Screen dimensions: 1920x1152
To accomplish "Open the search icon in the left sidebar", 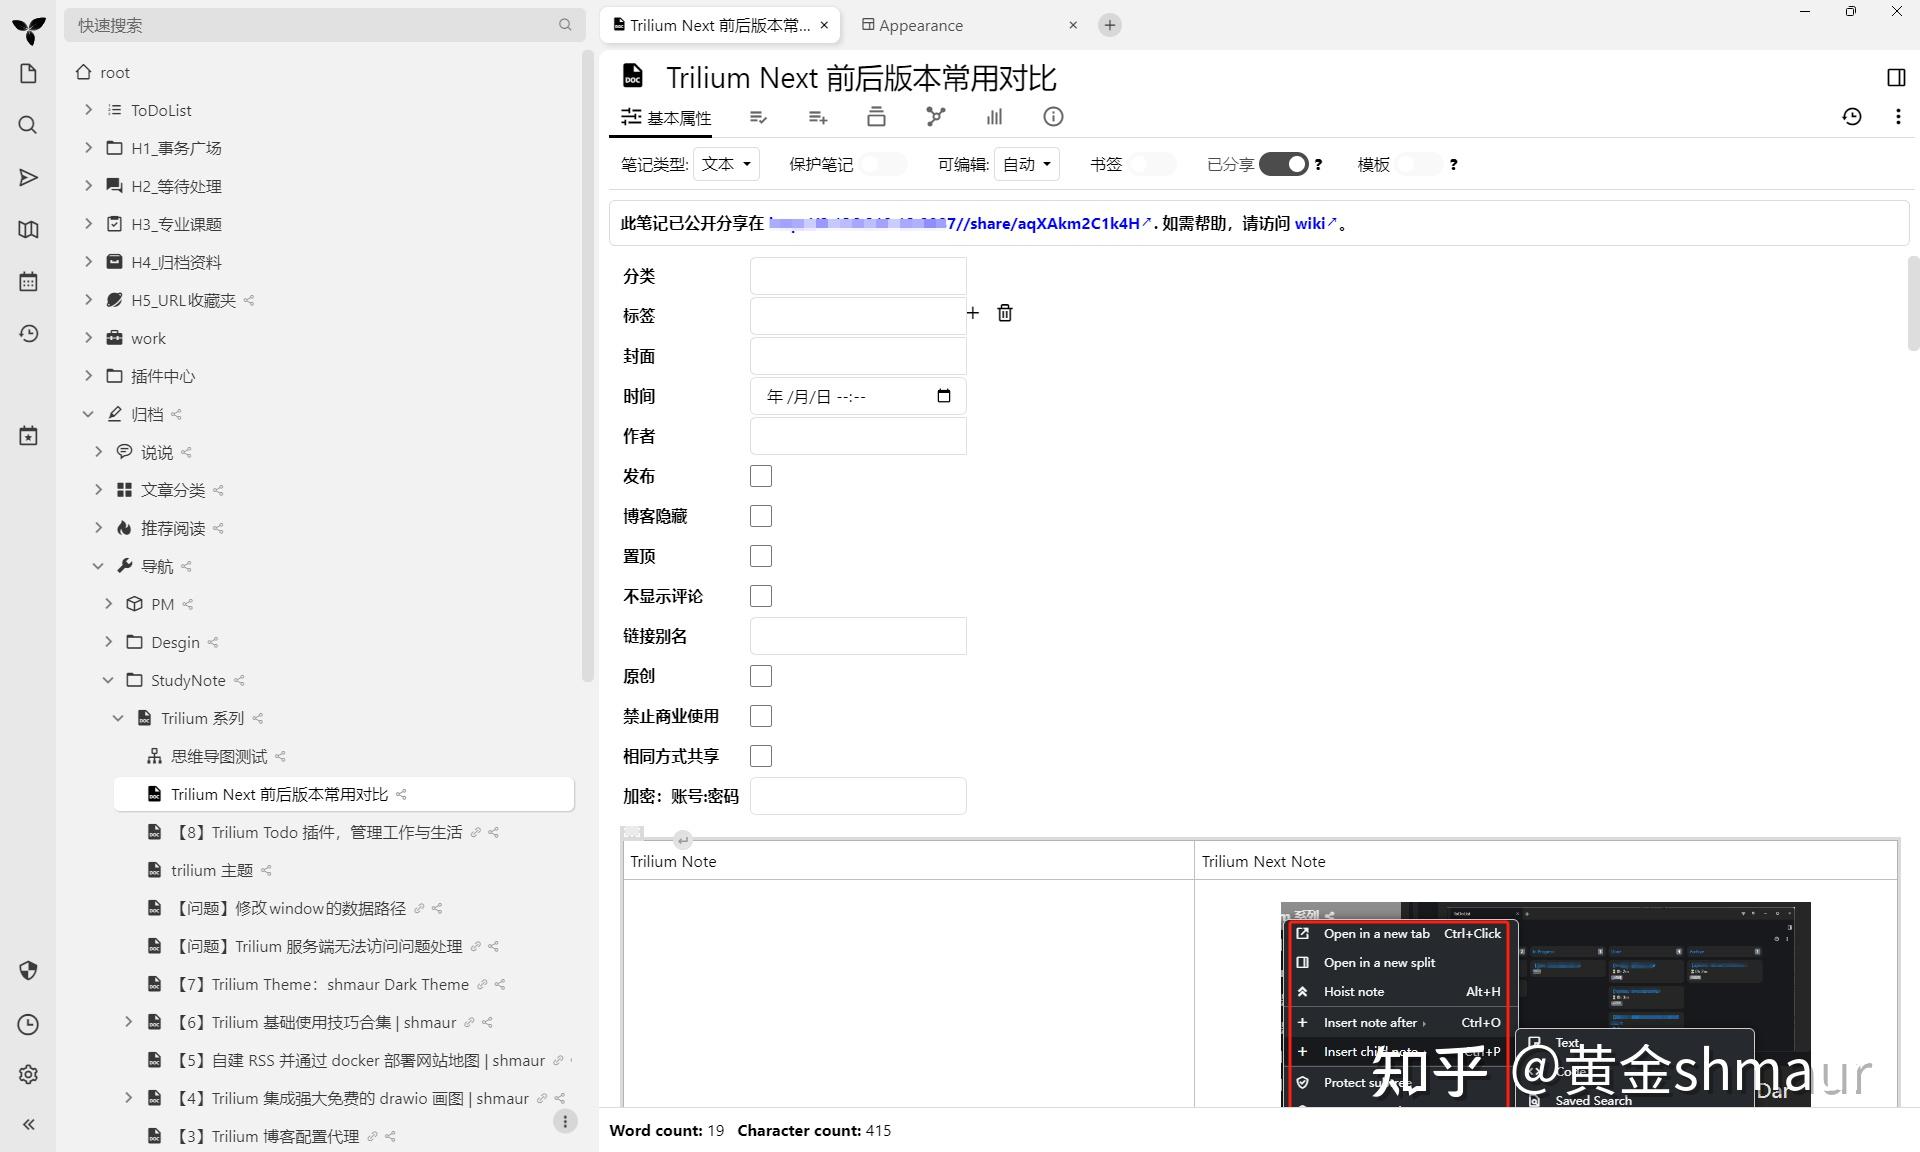I will [28, 125].
